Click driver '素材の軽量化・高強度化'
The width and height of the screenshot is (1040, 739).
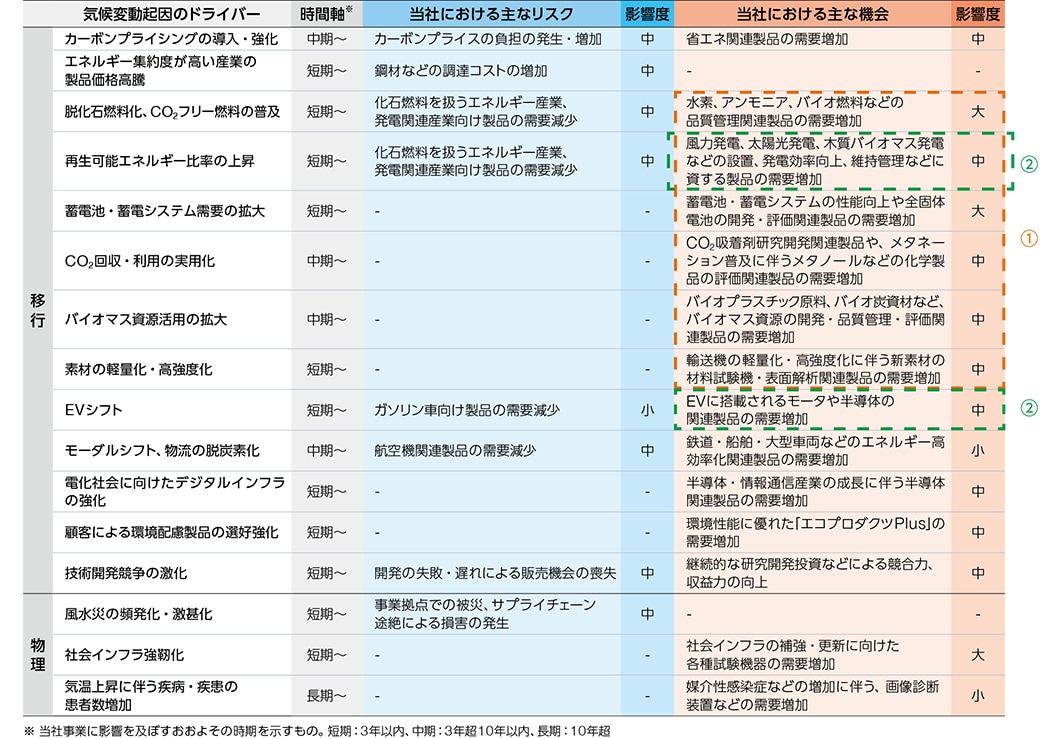(138, 369)
